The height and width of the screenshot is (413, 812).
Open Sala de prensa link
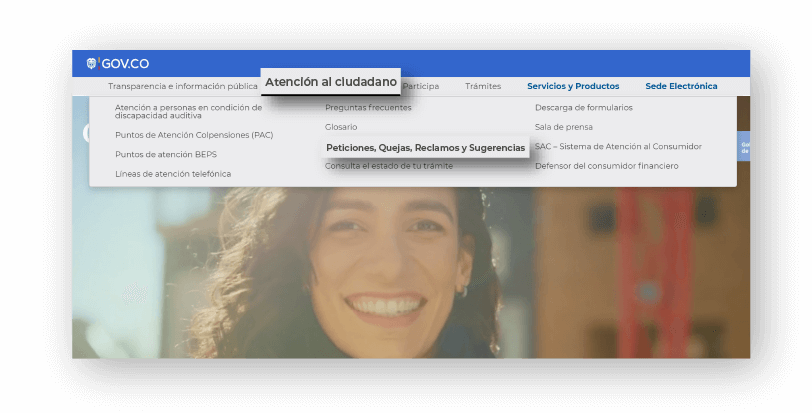[564, 127]
